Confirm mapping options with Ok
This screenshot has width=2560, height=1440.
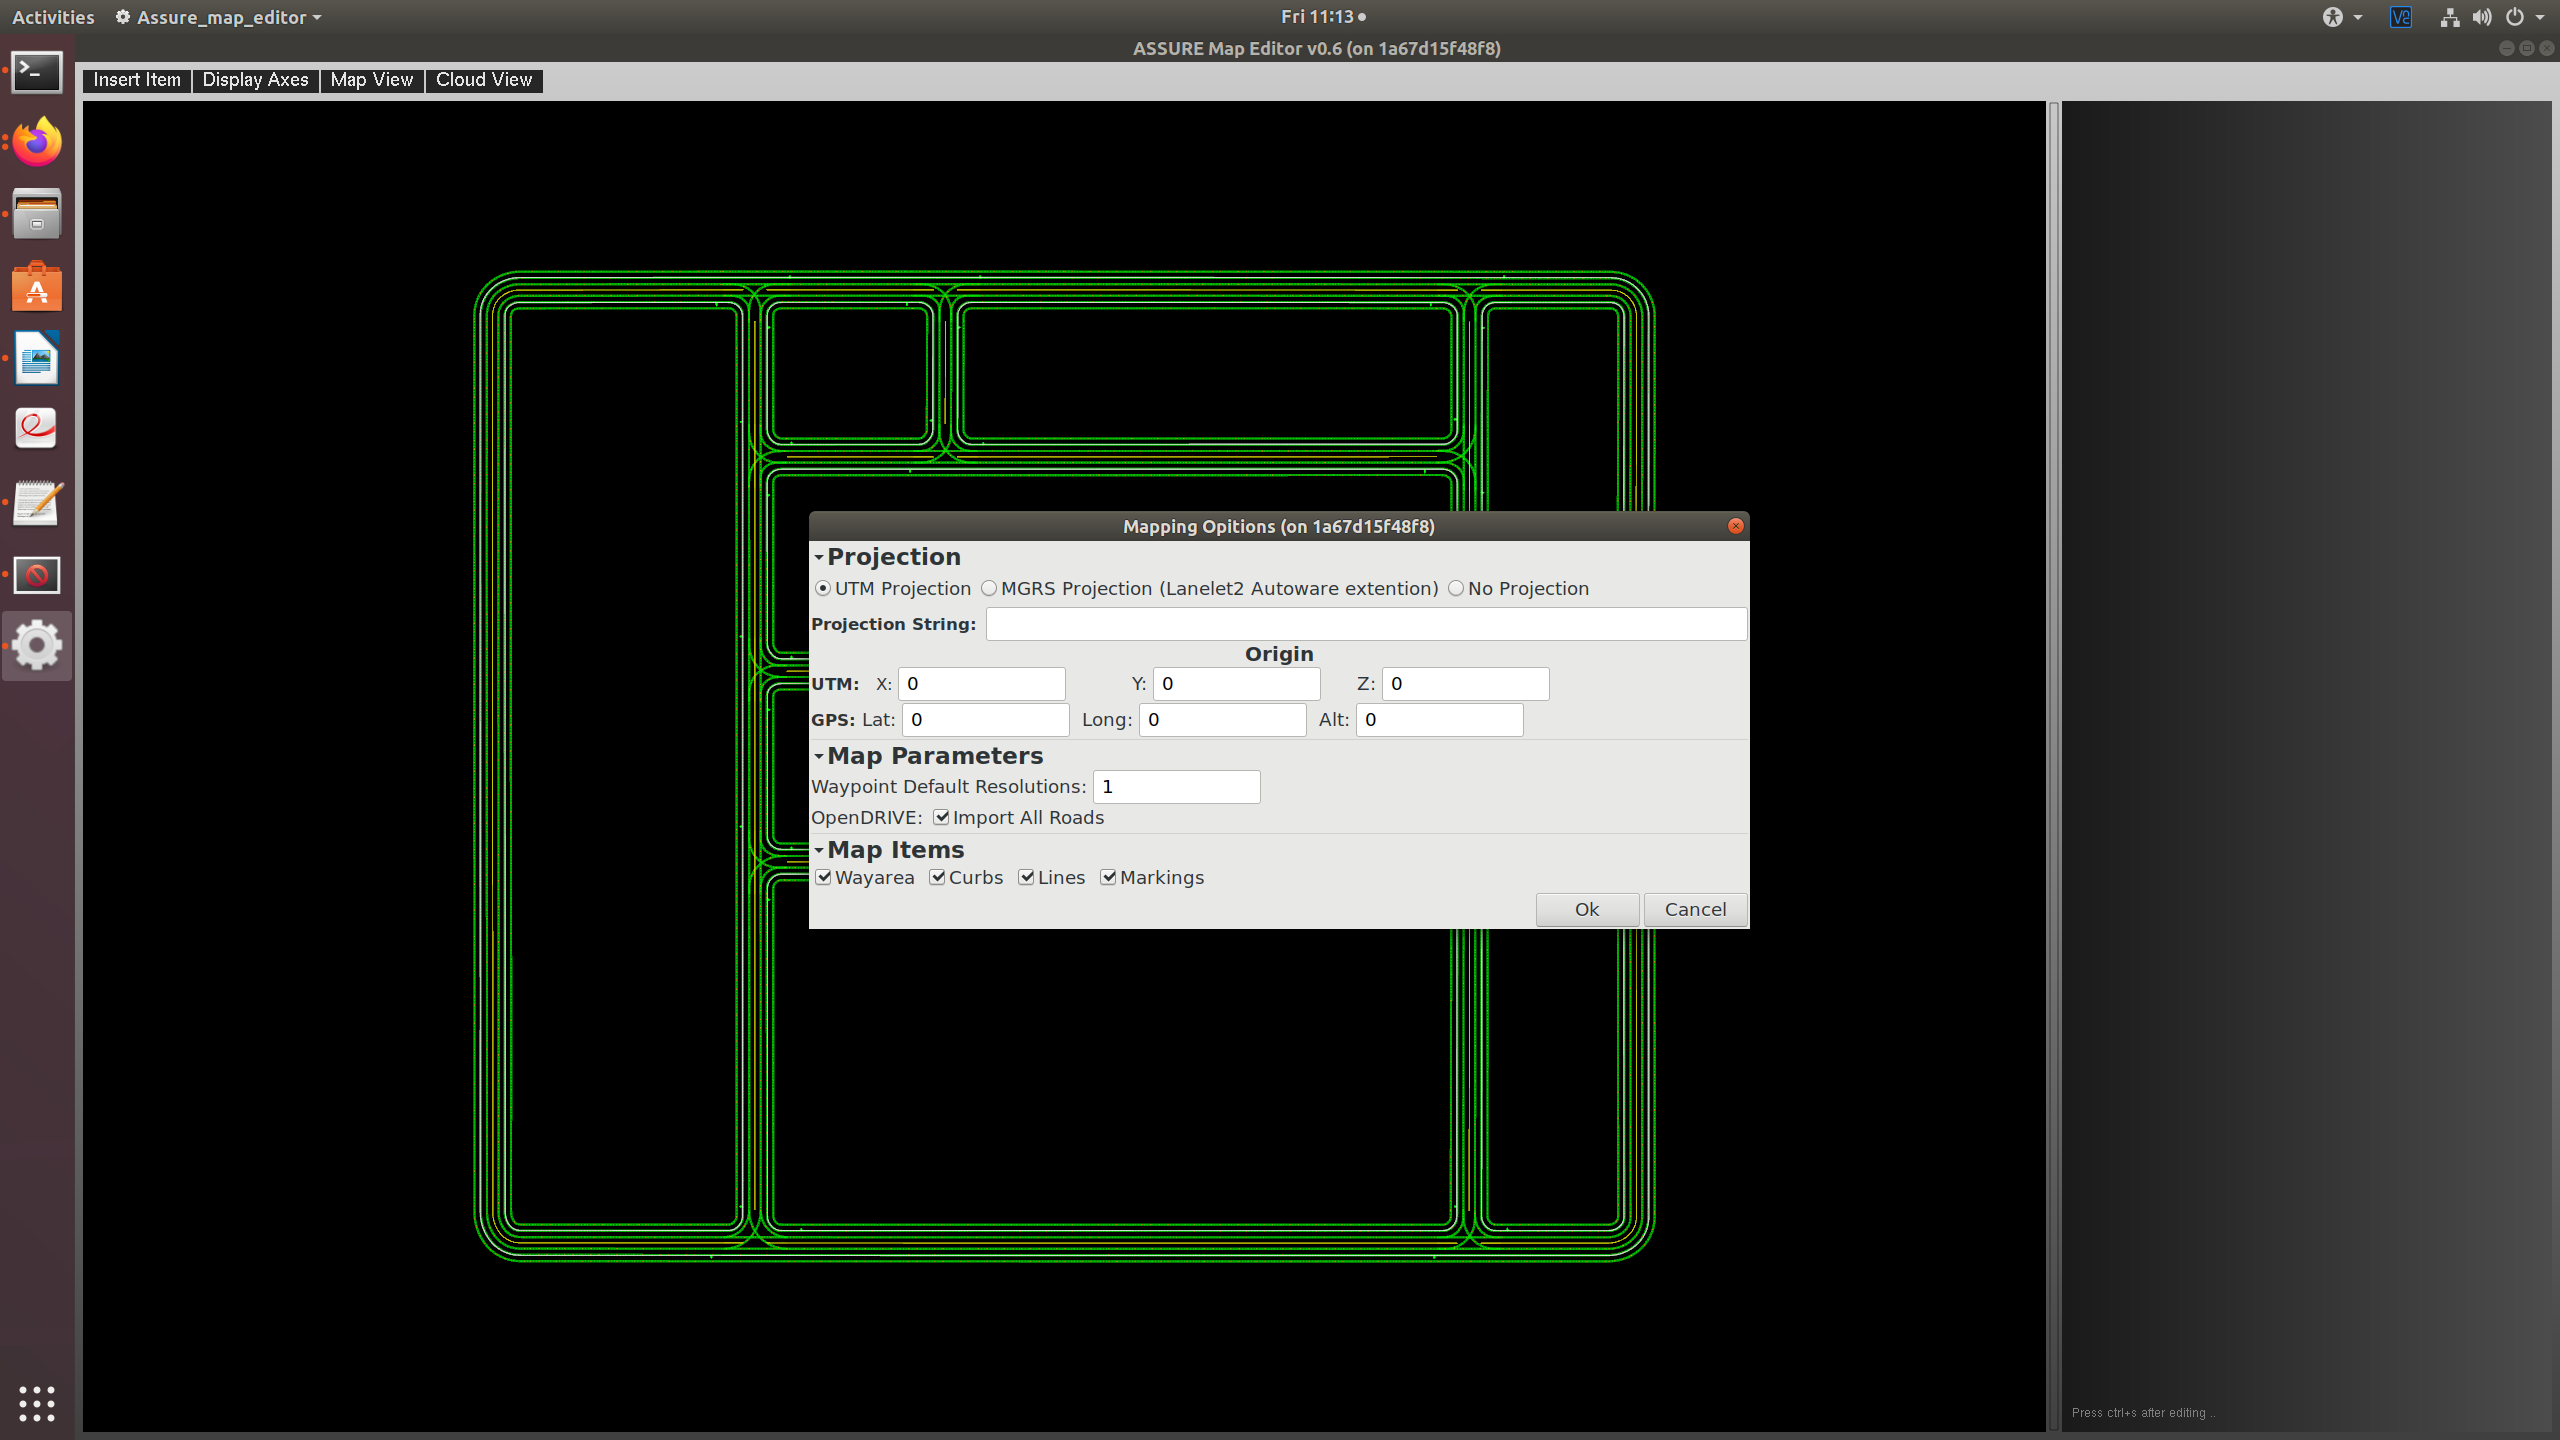tap(1586, 909)
